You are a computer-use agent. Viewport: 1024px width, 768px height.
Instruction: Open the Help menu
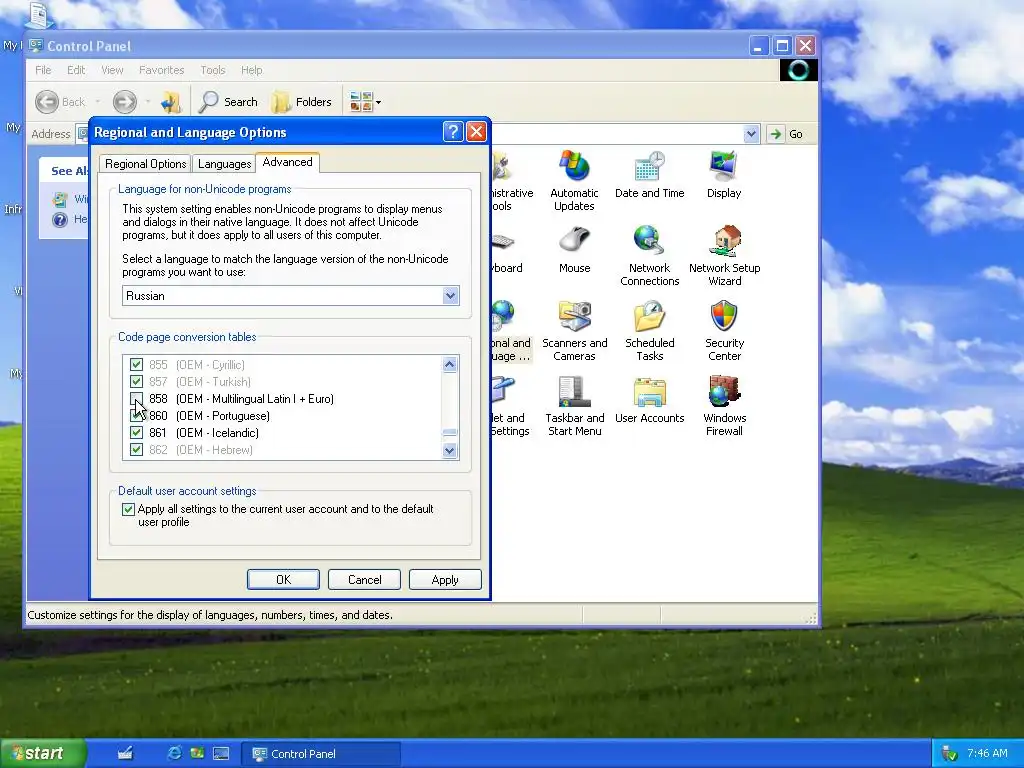[251, 70]
